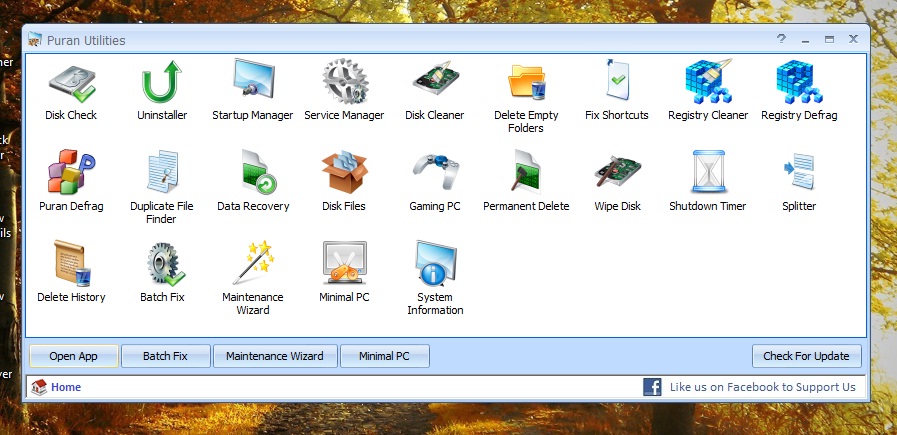Select the Registry Defrag icon
This screenshot has width=897, height=435.
[x=799, y=82]
